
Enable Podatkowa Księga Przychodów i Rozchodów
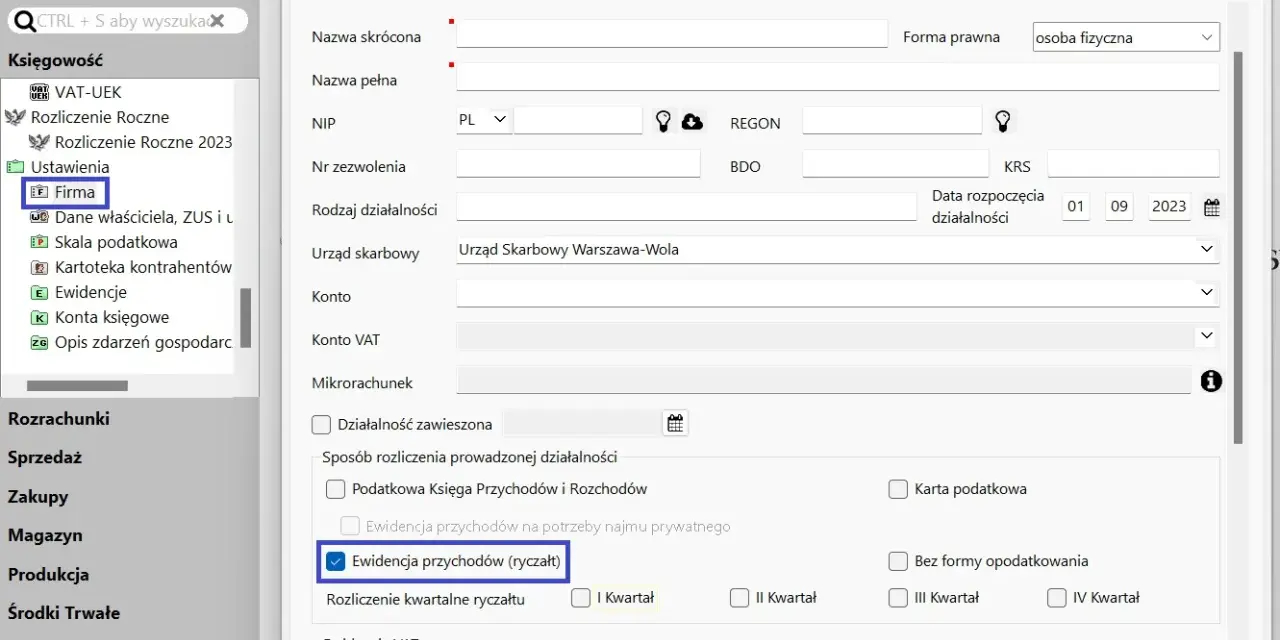[x=336, y=489]
